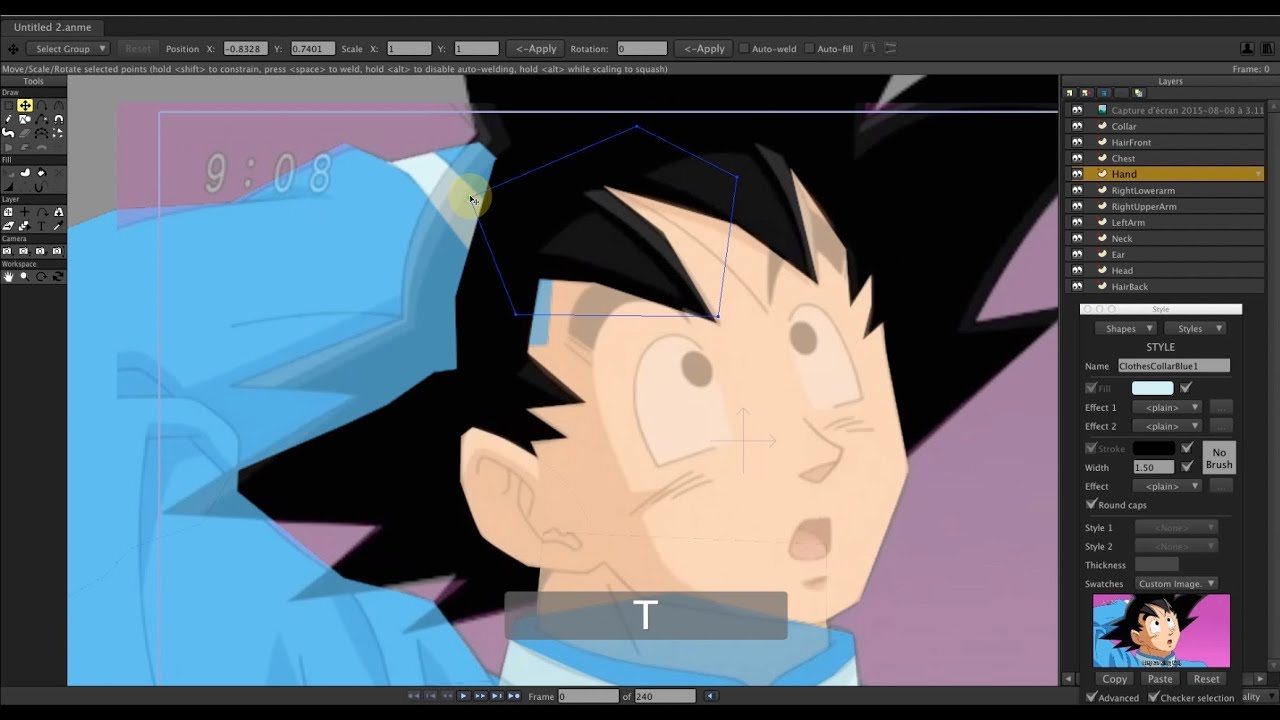The height and width of the screenshot is (720, 1280).
Task: Open the Fill color swatch
Action: pos(1153,388)
